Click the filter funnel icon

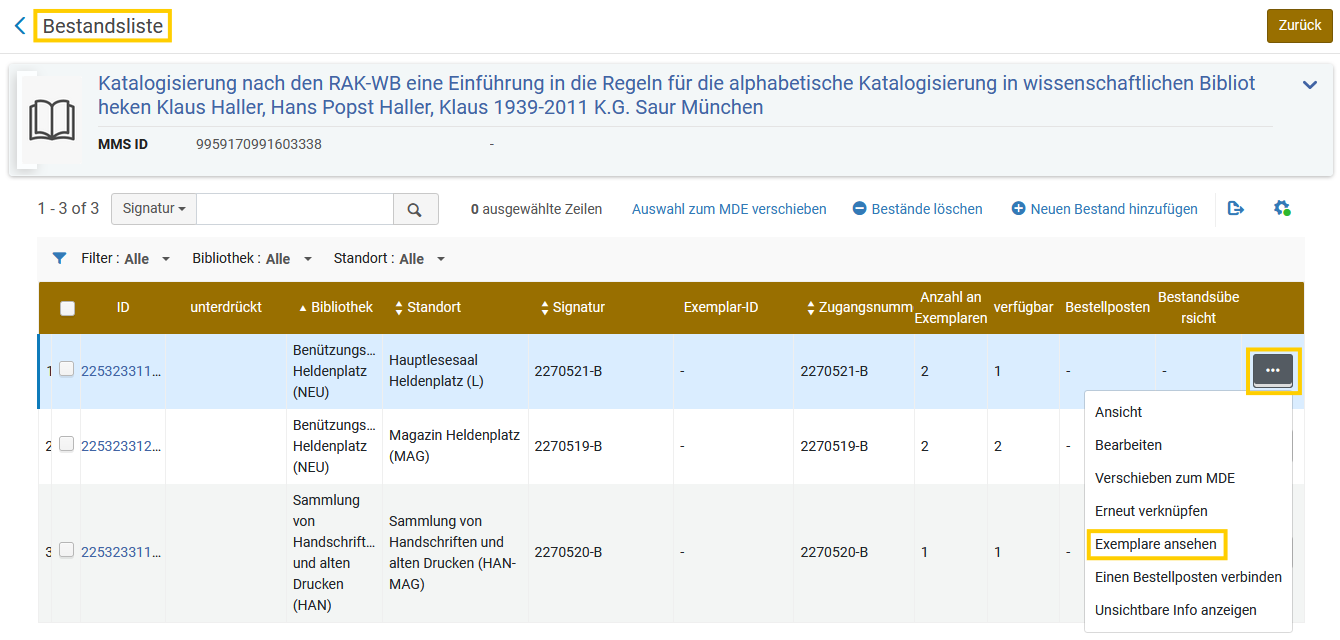[59, 258]
